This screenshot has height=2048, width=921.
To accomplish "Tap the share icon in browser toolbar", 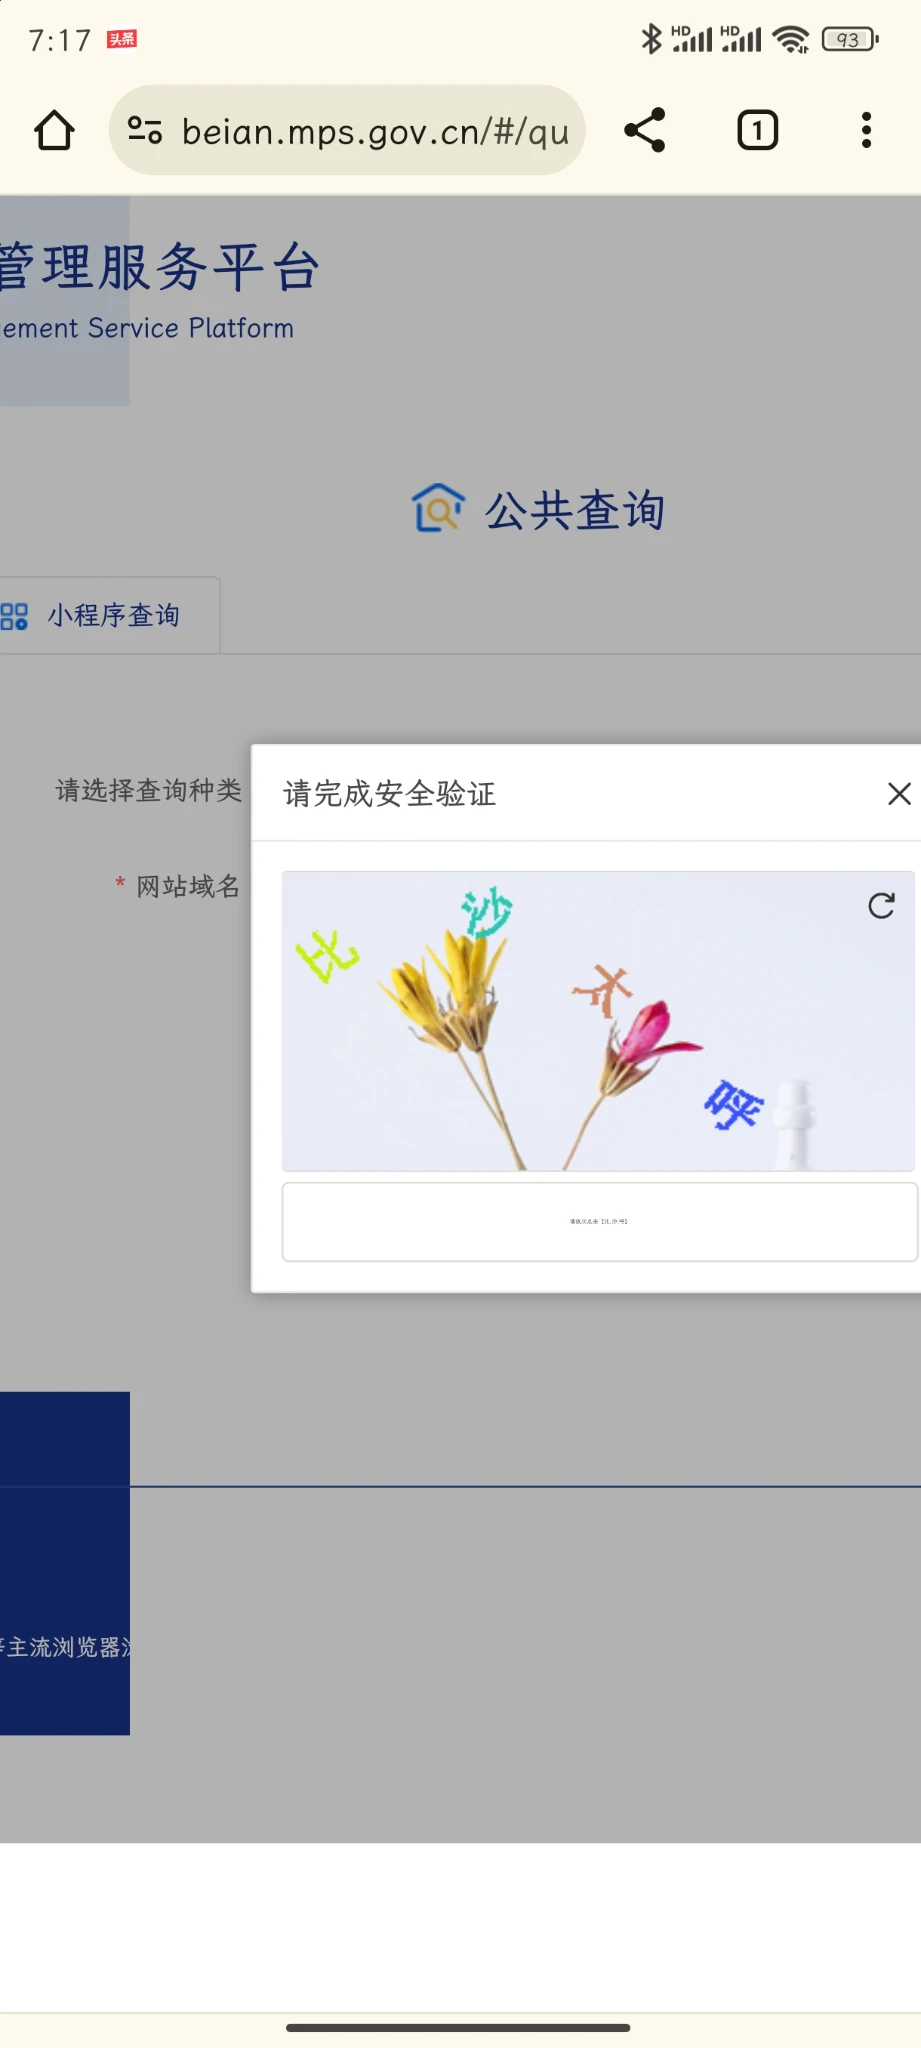I will click(x=645, y=131).
